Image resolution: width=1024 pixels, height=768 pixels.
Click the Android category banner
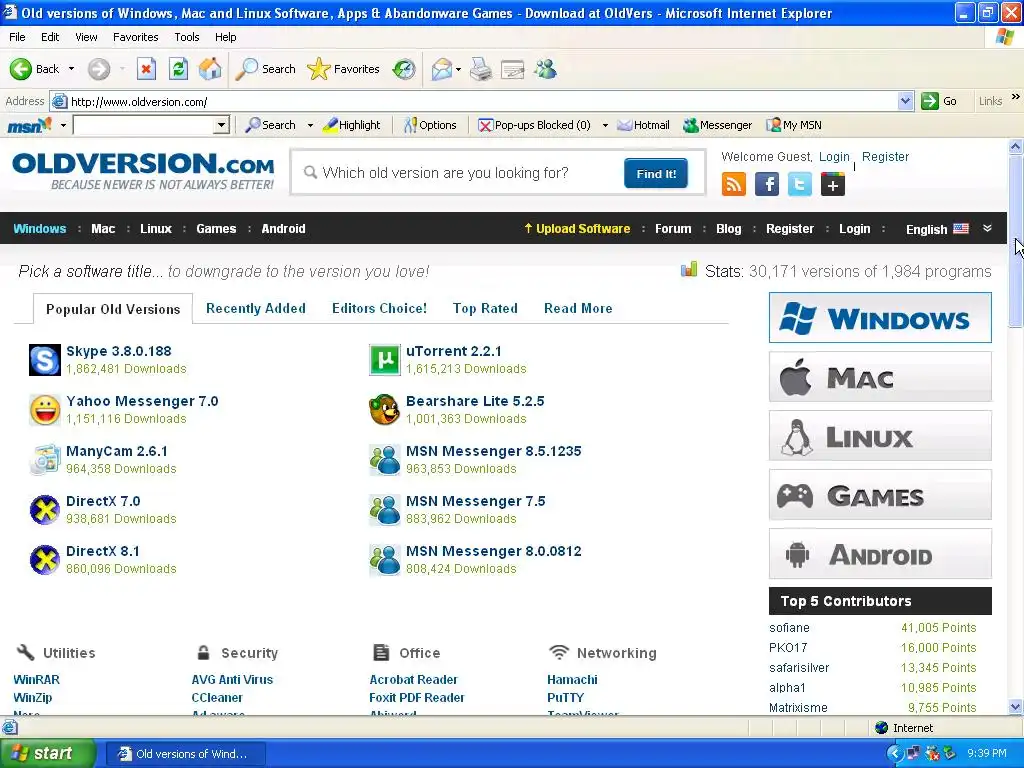coord(880,554)
